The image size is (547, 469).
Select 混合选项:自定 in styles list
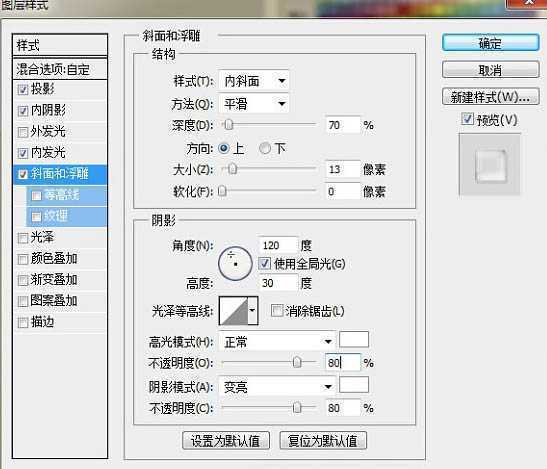point(60,69)
